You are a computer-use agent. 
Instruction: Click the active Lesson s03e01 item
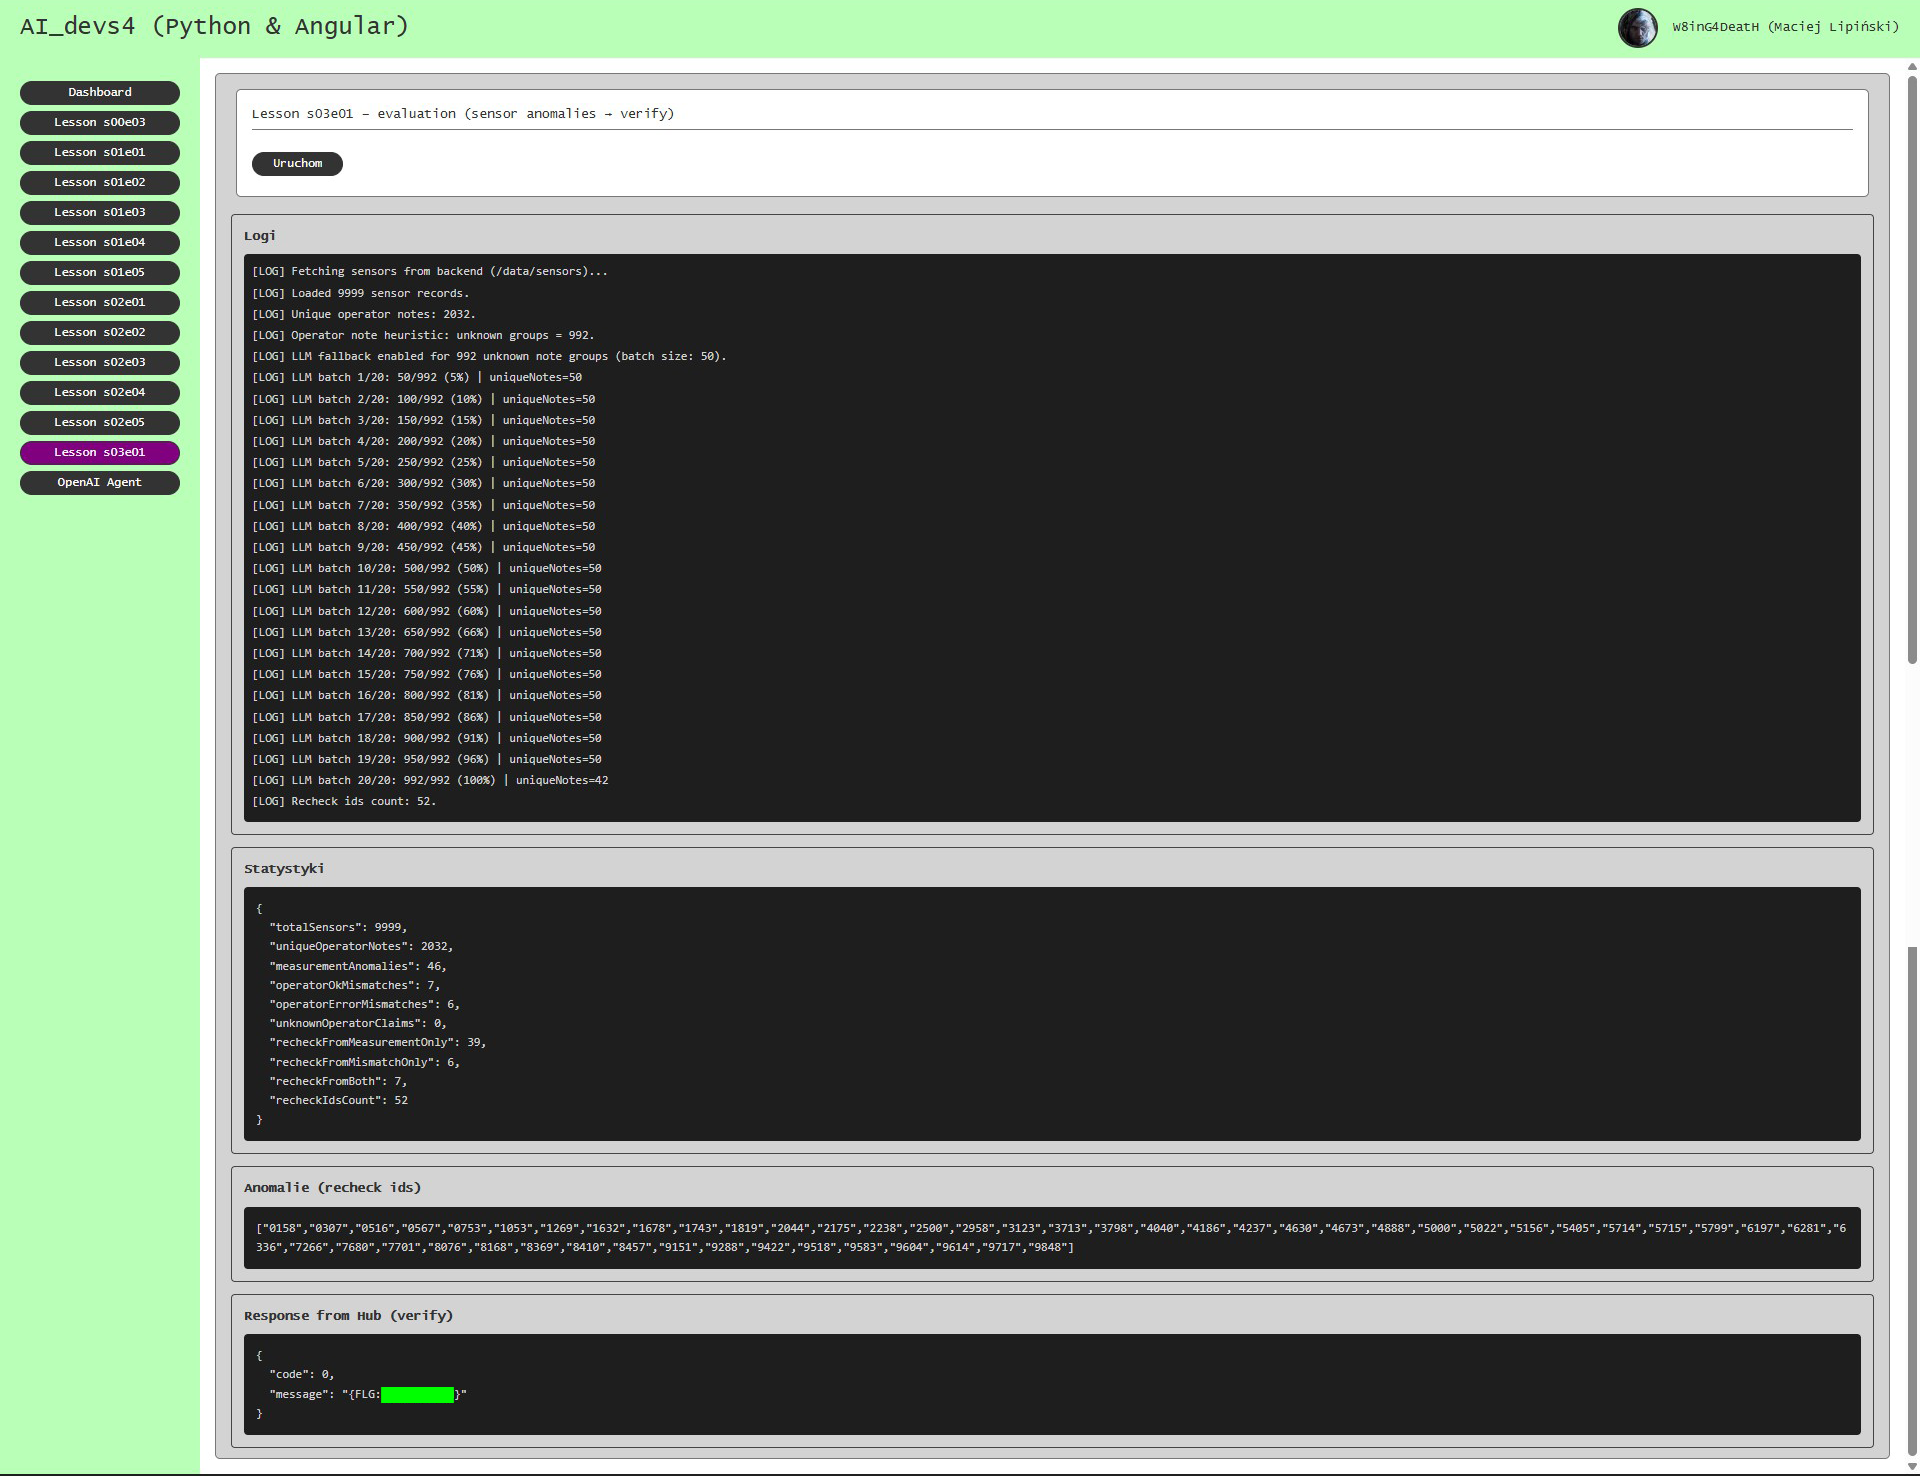tap(100, 452)
